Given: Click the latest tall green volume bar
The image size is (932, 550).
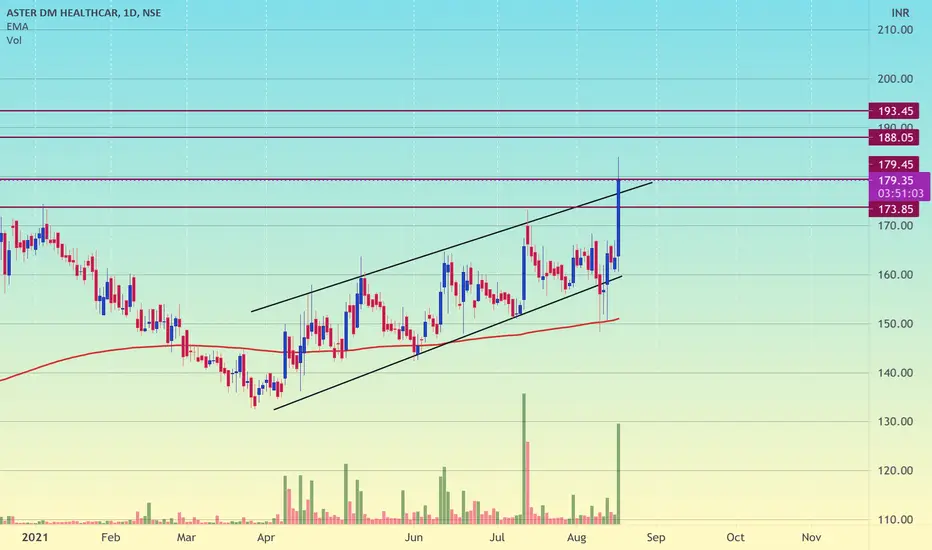Looking at the screenshot, I should (x=618, y=473).
